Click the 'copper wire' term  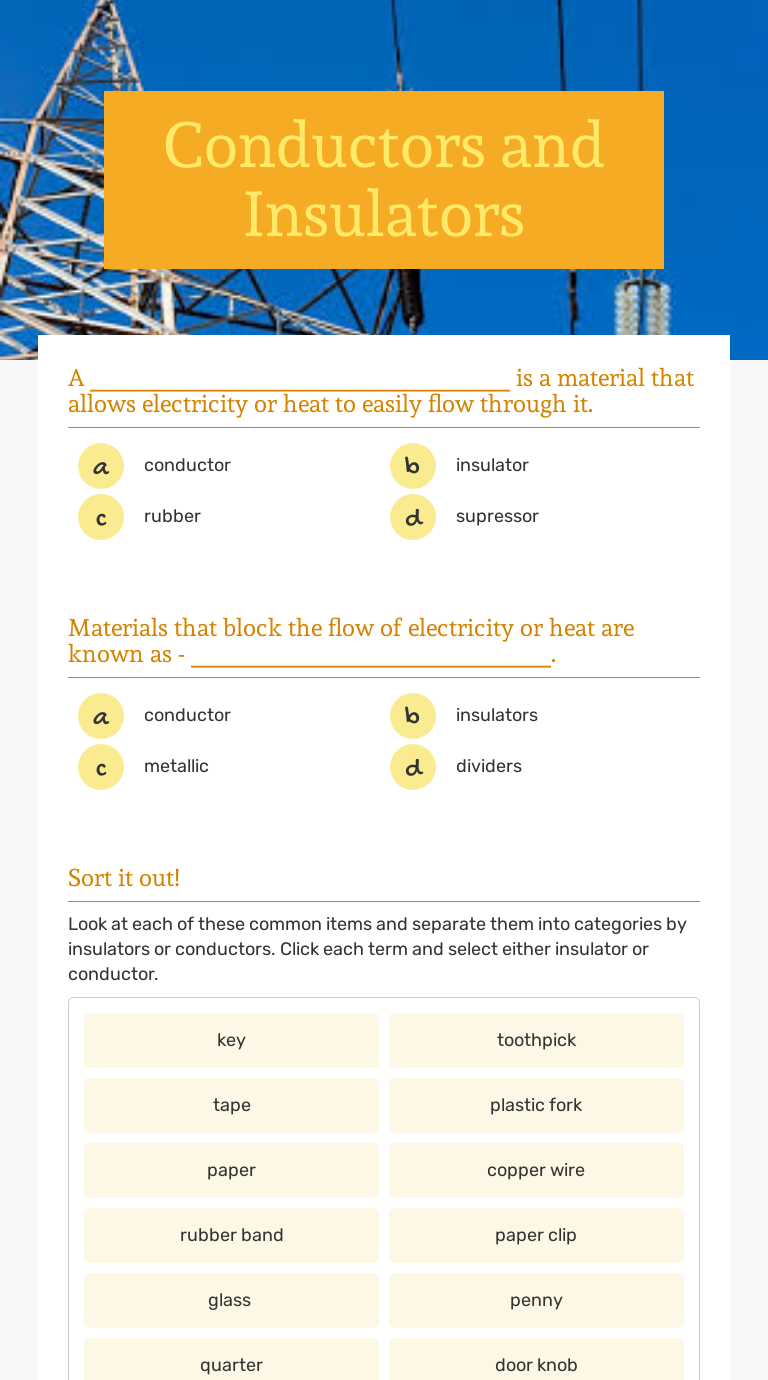536,1170
